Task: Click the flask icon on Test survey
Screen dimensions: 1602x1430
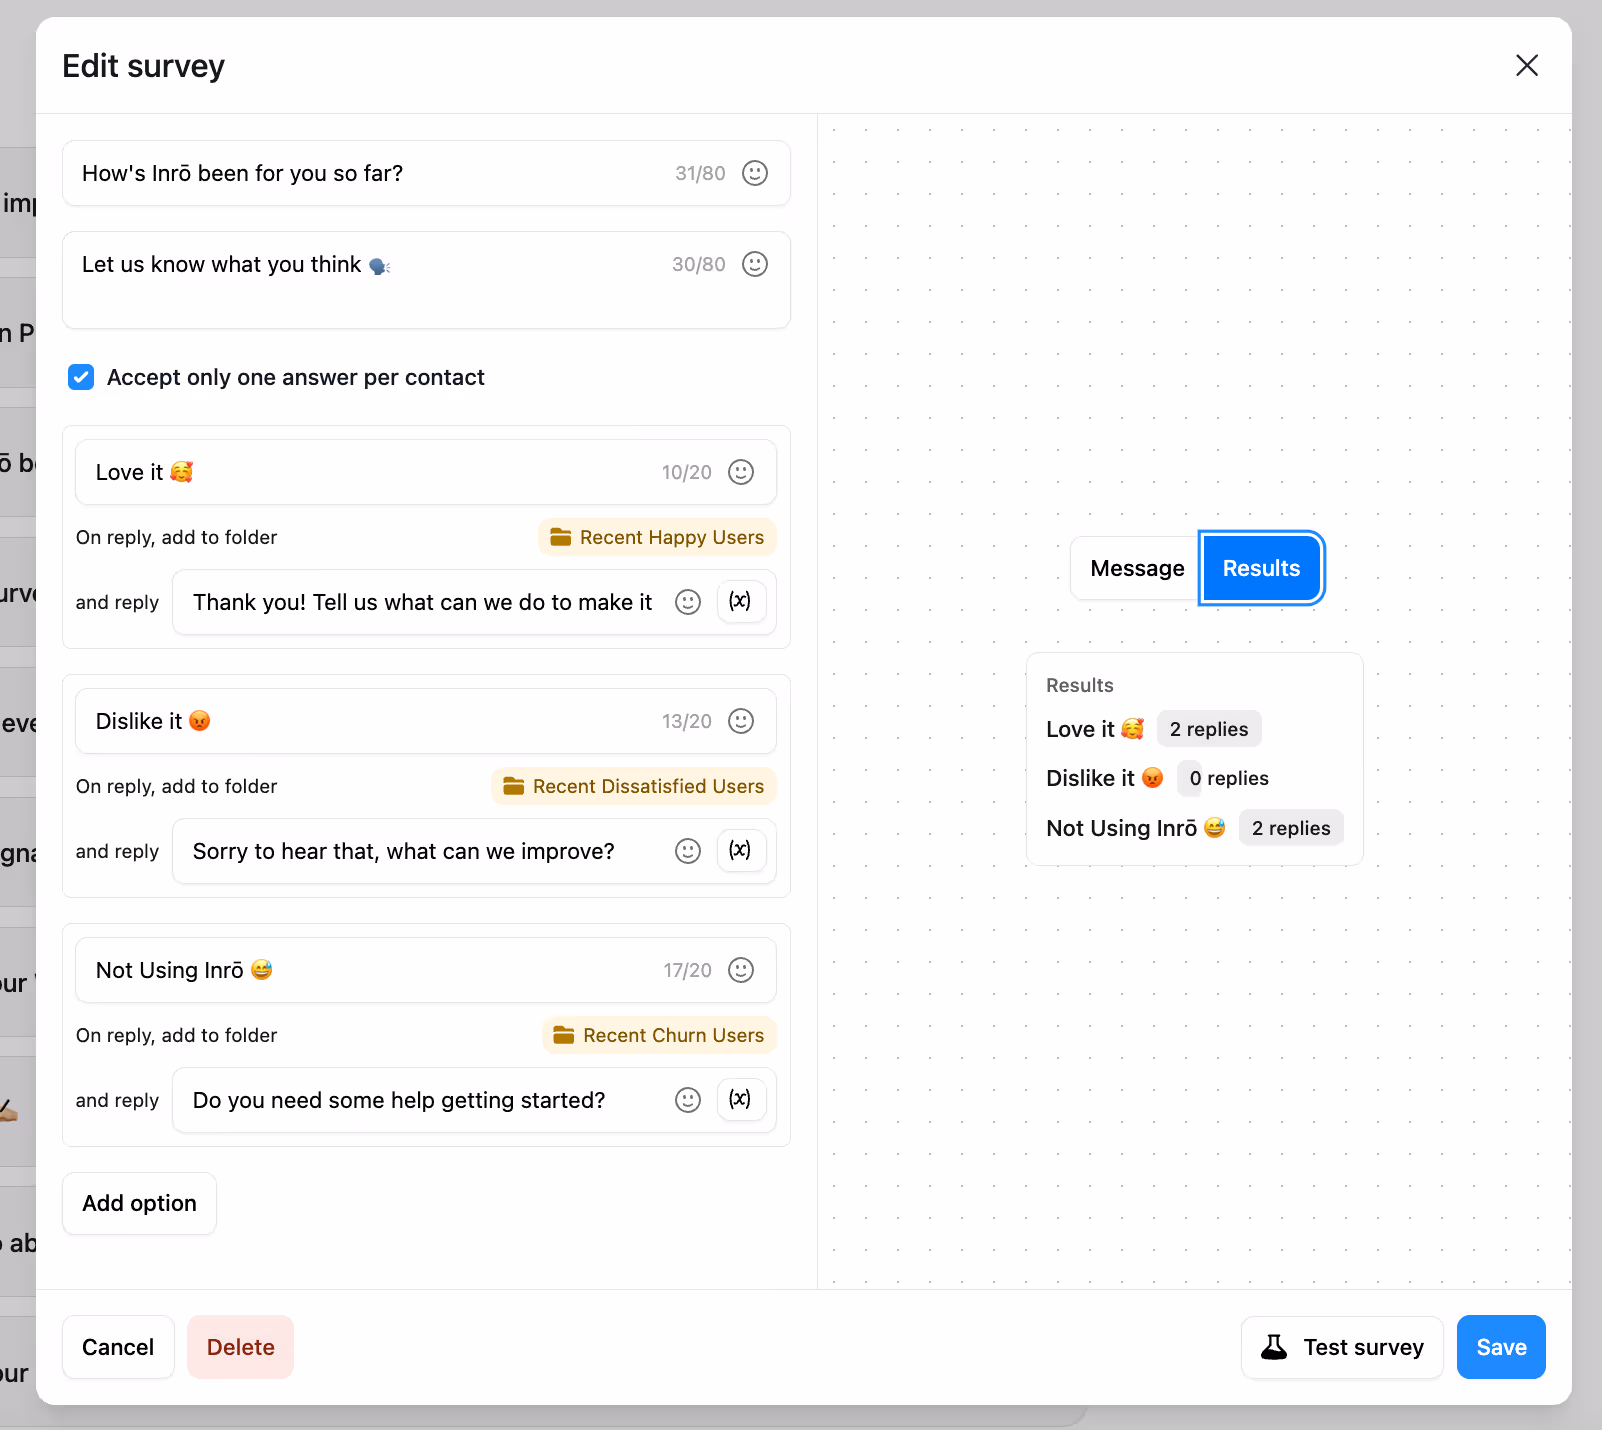Action: point(1274,1347)
